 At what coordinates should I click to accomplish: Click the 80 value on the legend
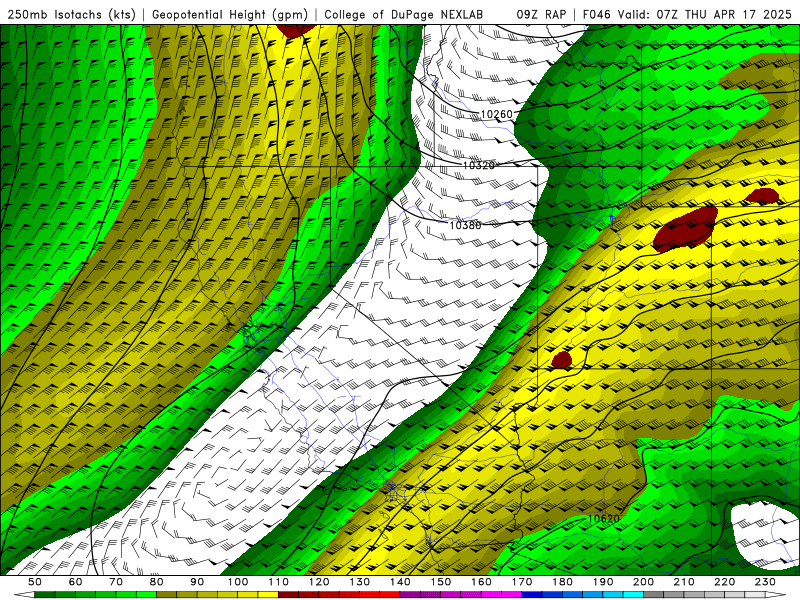click(157, 582)
